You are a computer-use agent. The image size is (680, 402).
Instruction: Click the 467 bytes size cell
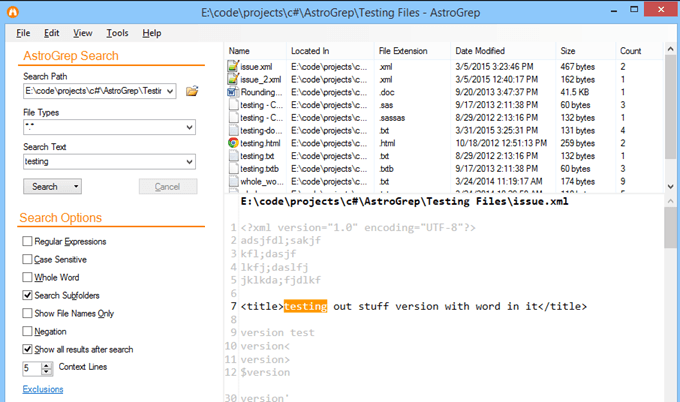[x=577, y=67]
